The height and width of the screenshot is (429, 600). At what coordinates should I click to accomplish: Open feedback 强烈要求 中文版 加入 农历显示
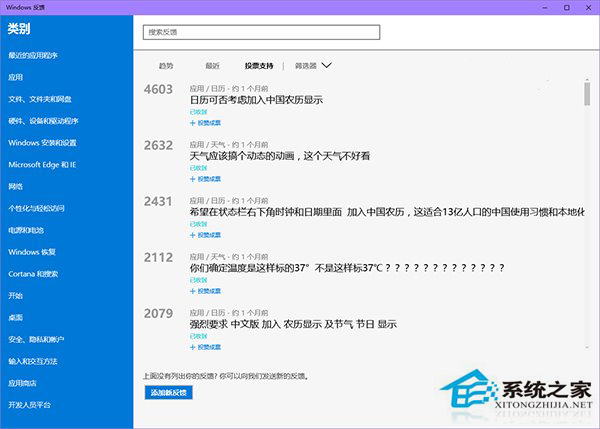click(x=293, y=324)
